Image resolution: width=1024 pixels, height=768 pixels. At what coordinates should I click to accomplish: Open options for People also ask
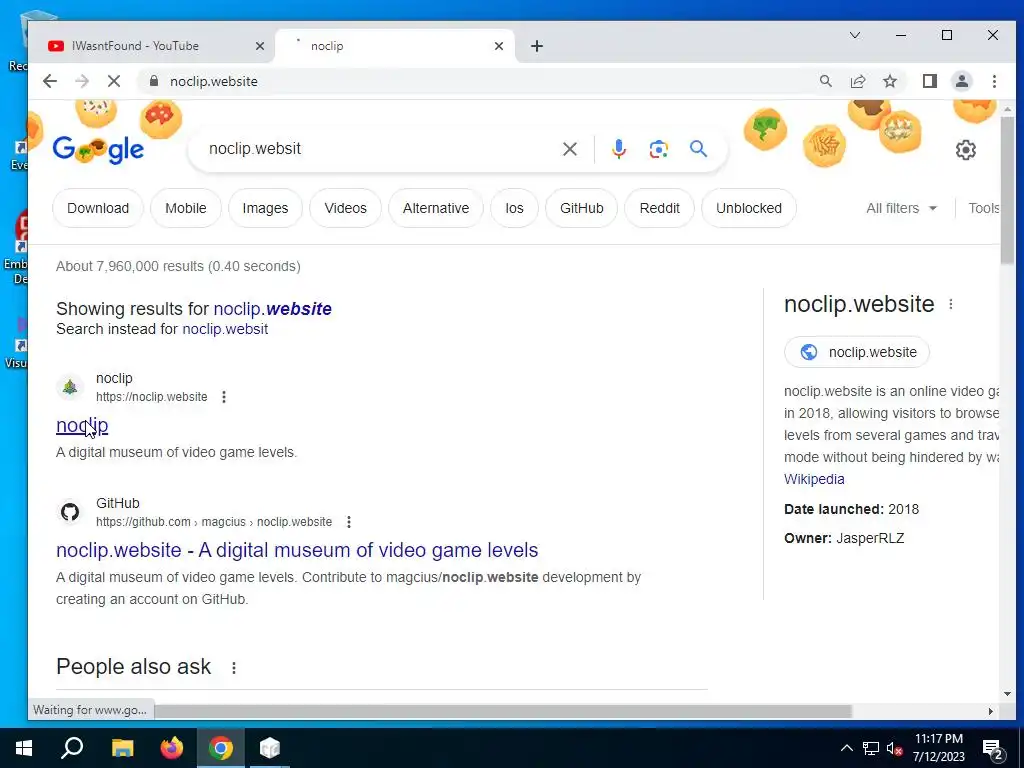pos(234,667)
